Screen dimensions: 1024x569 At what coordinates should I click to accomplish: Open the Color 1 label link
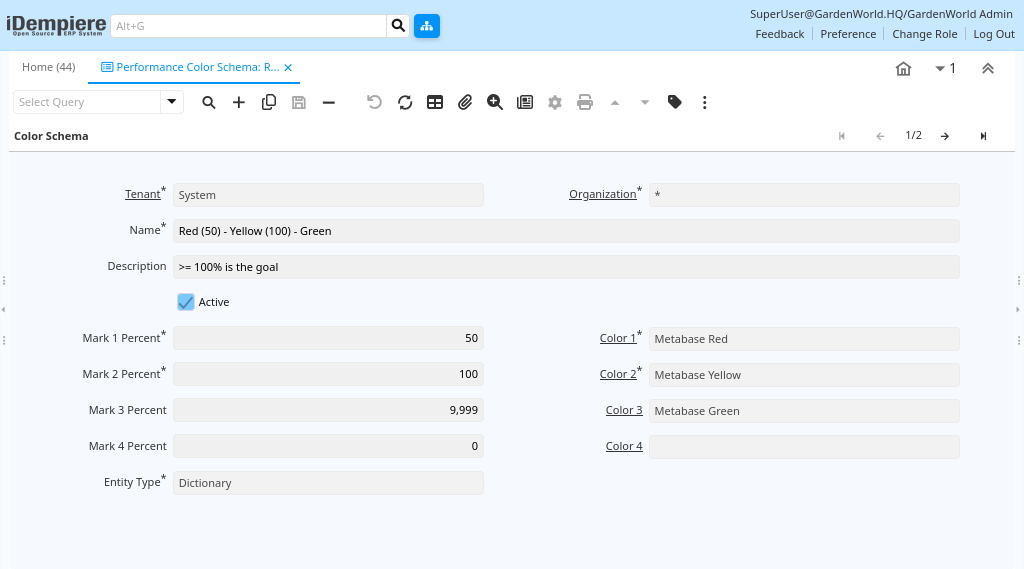pos(618,338)
